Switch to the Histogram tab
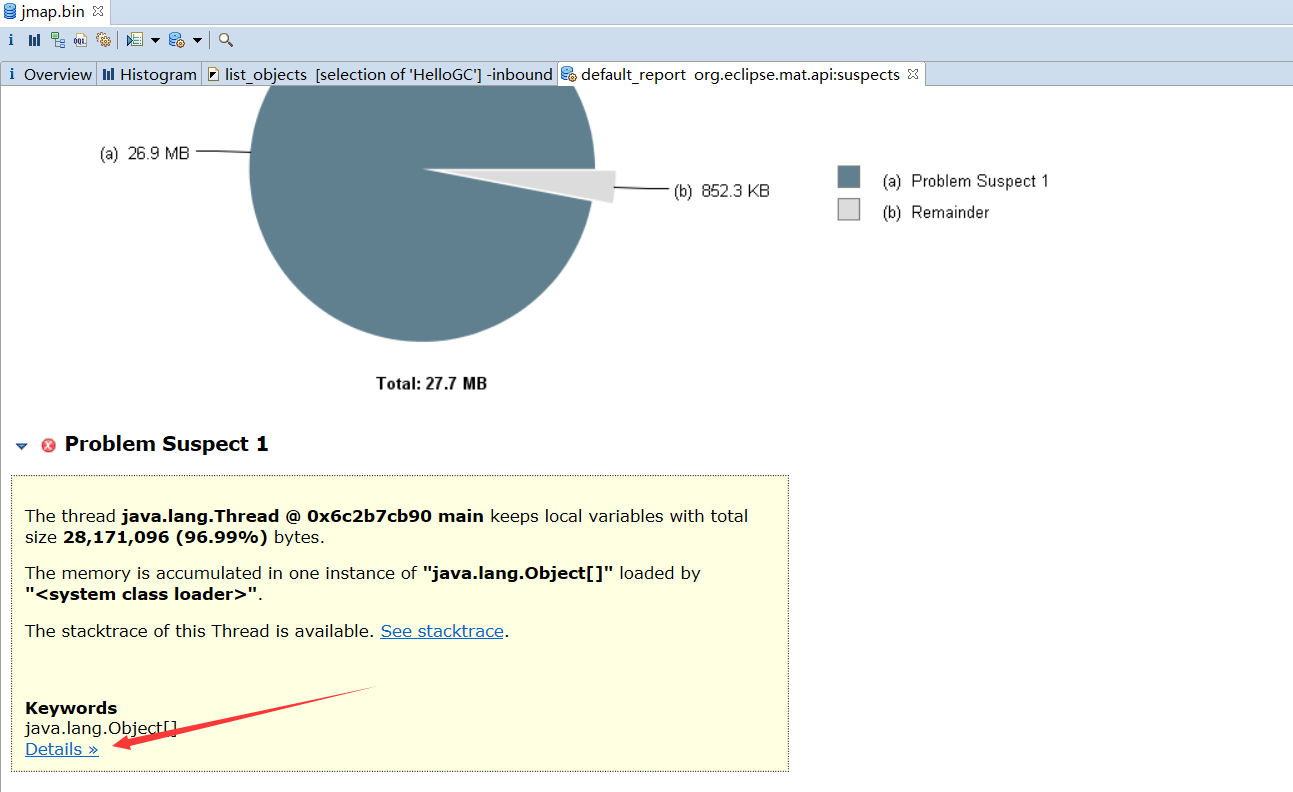Screen dimensions: 1293x792 point(150,74)
